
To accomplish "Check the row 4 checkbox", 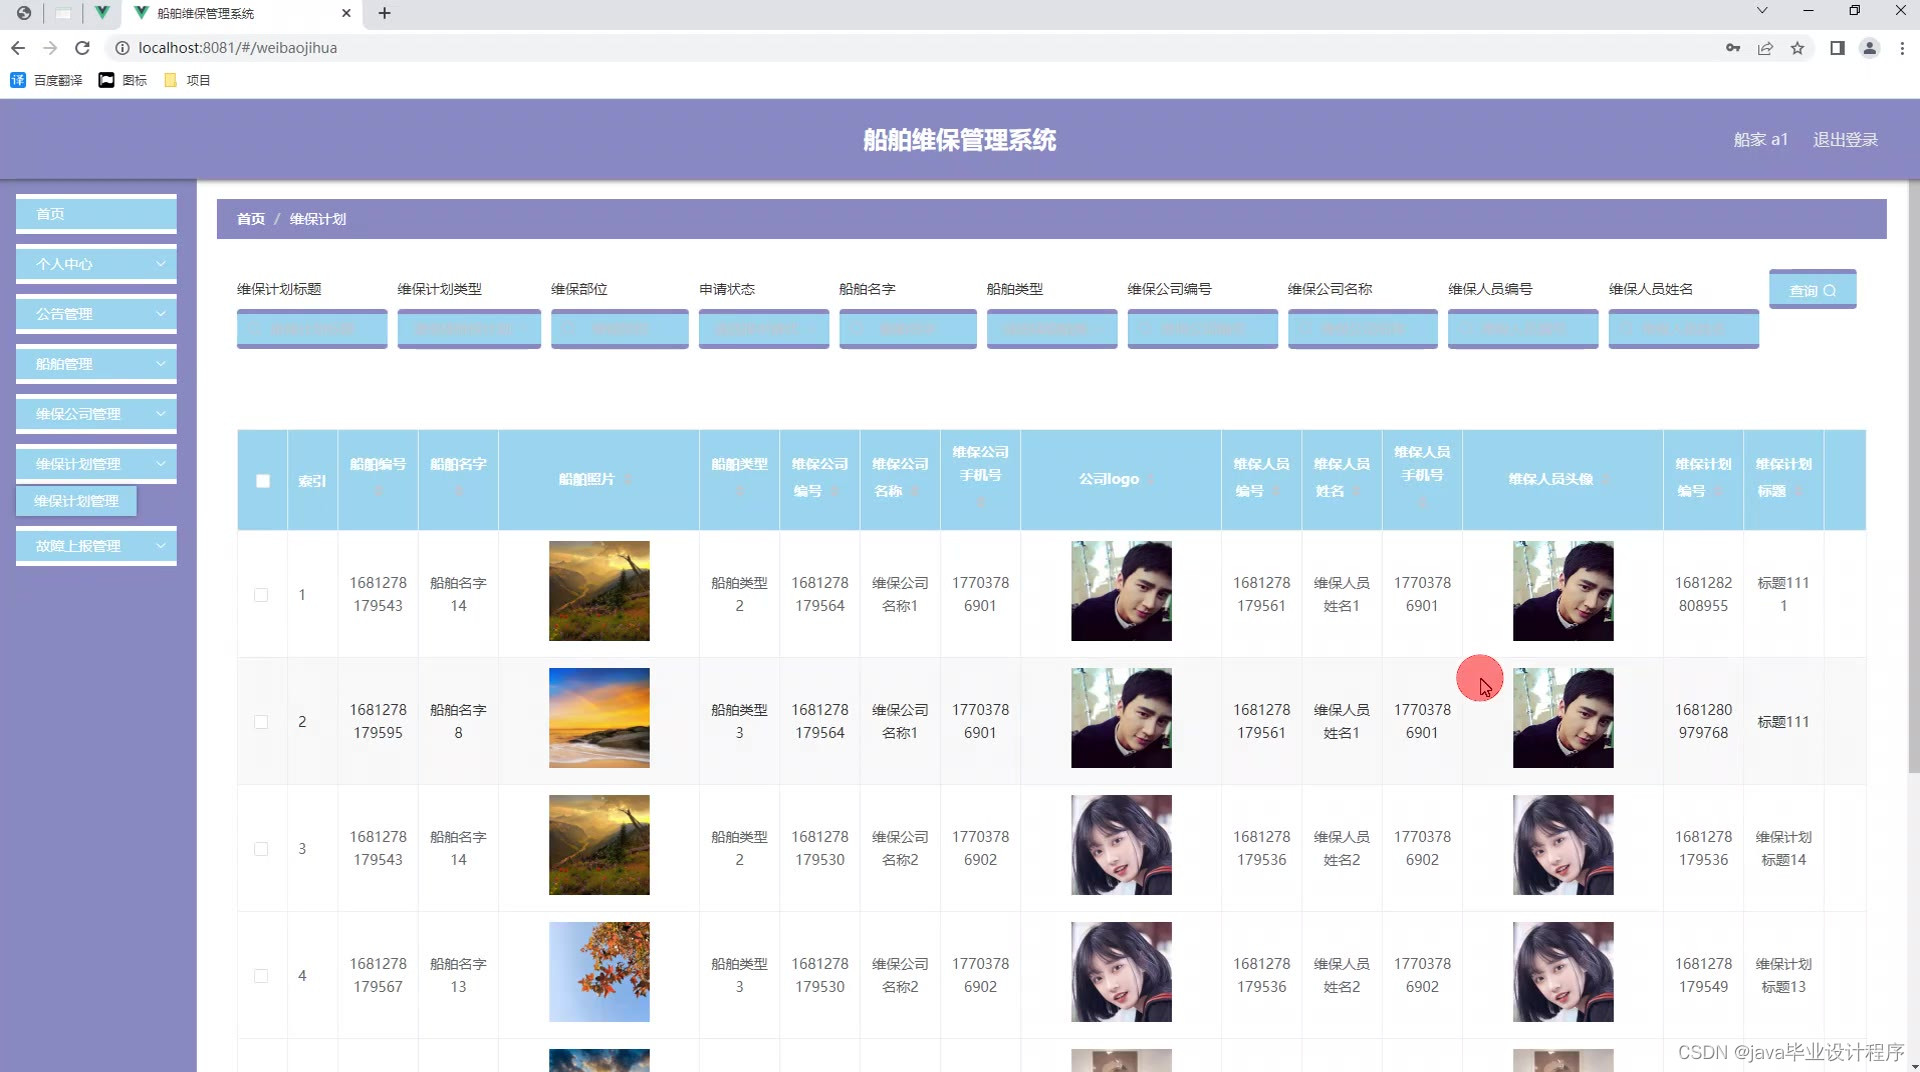I will click(261, 976).
